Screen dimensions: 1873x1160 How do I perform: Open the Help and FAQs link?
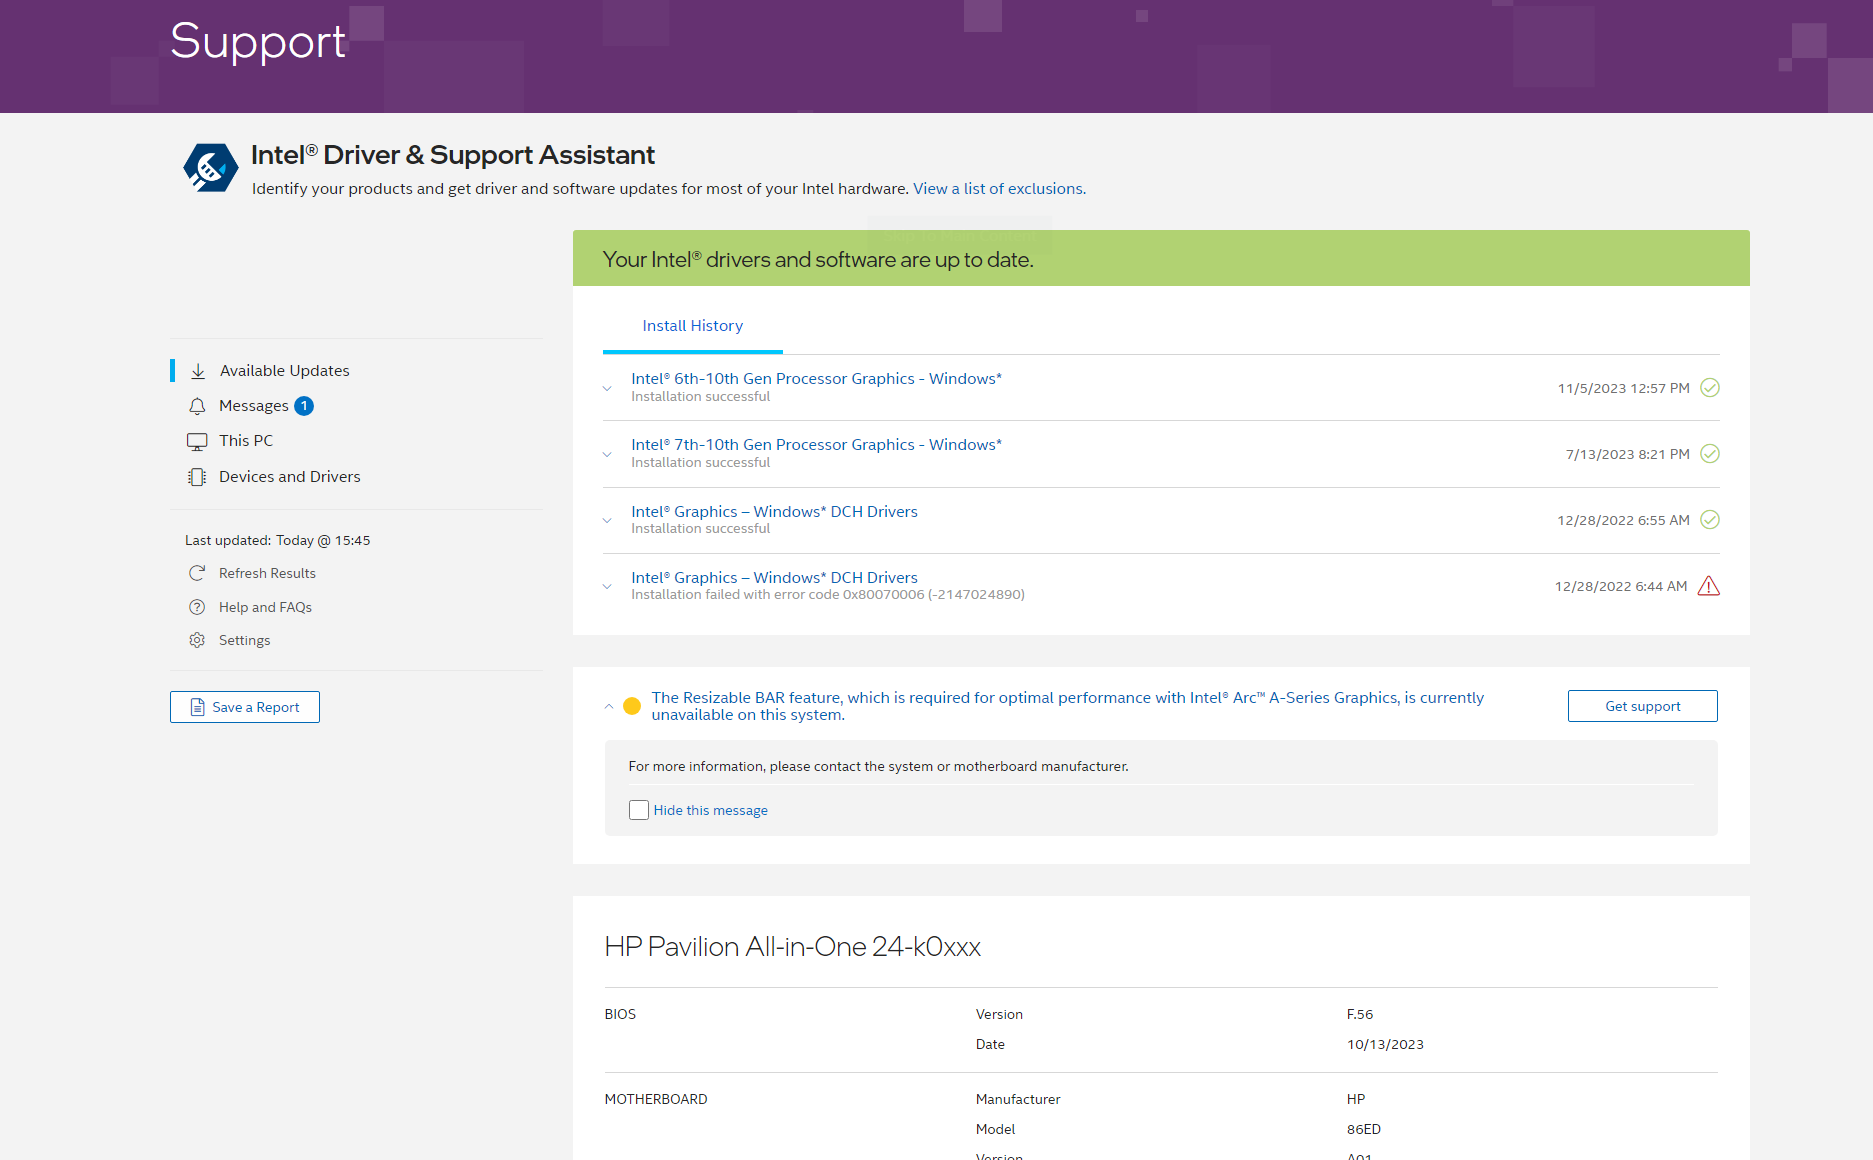click(265, 607)
